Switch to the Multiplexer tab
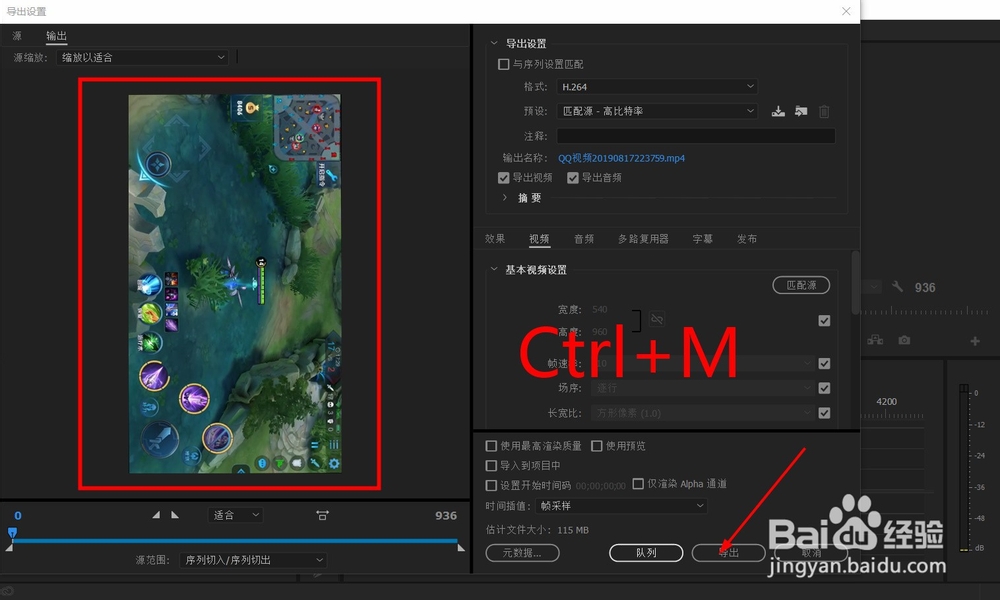 (x=643, y=238)
